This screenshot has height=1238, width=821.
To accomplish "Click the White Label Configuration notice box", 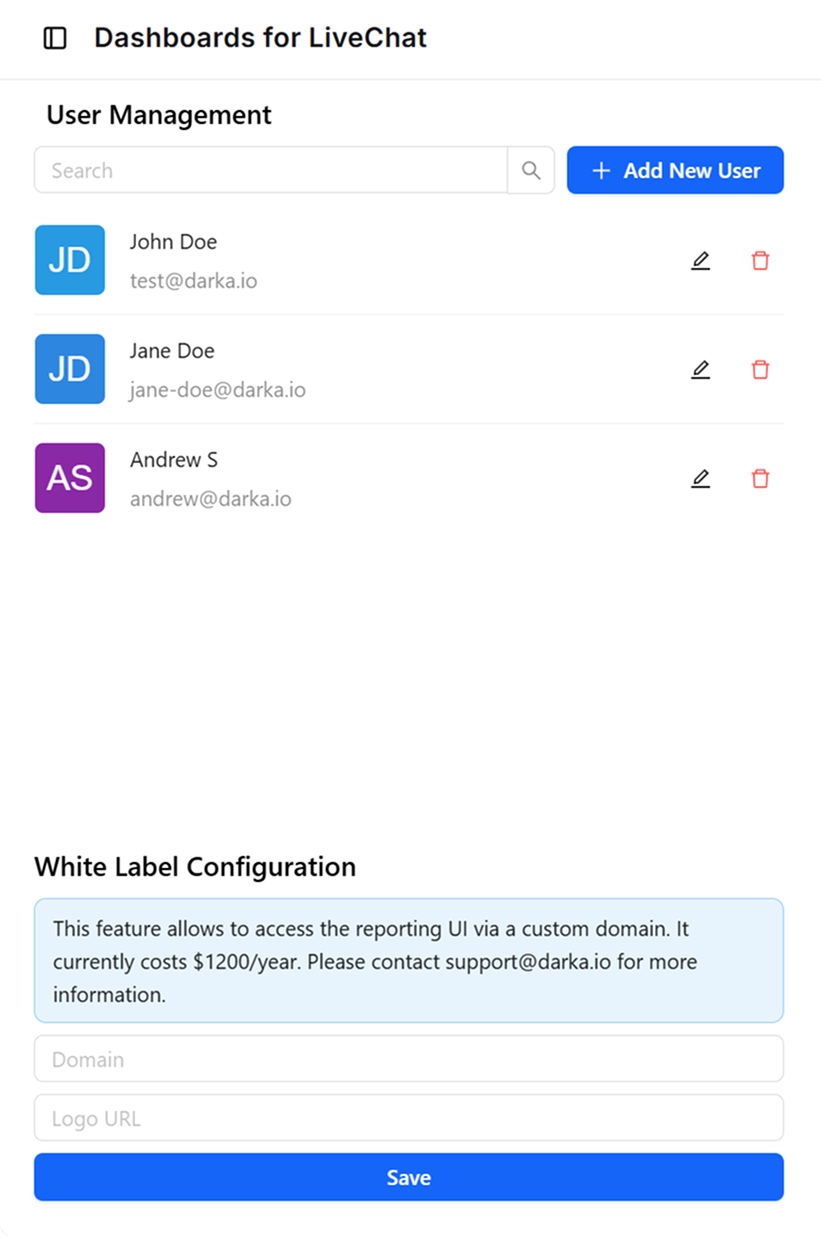I will 408,961.
